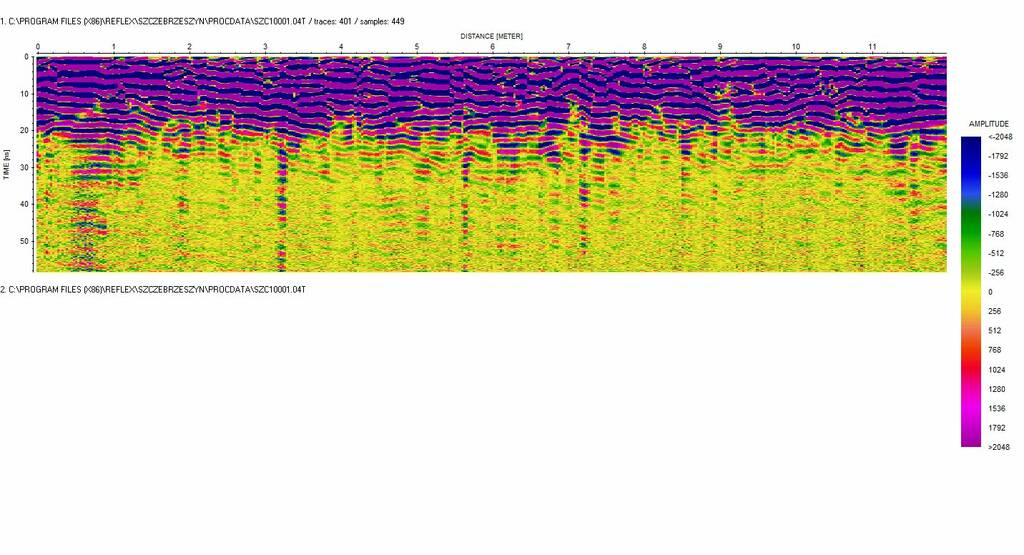Click the >2048 label on the amplitude legend
Screen dimensions: 1024x555
(x=998, y=447)
